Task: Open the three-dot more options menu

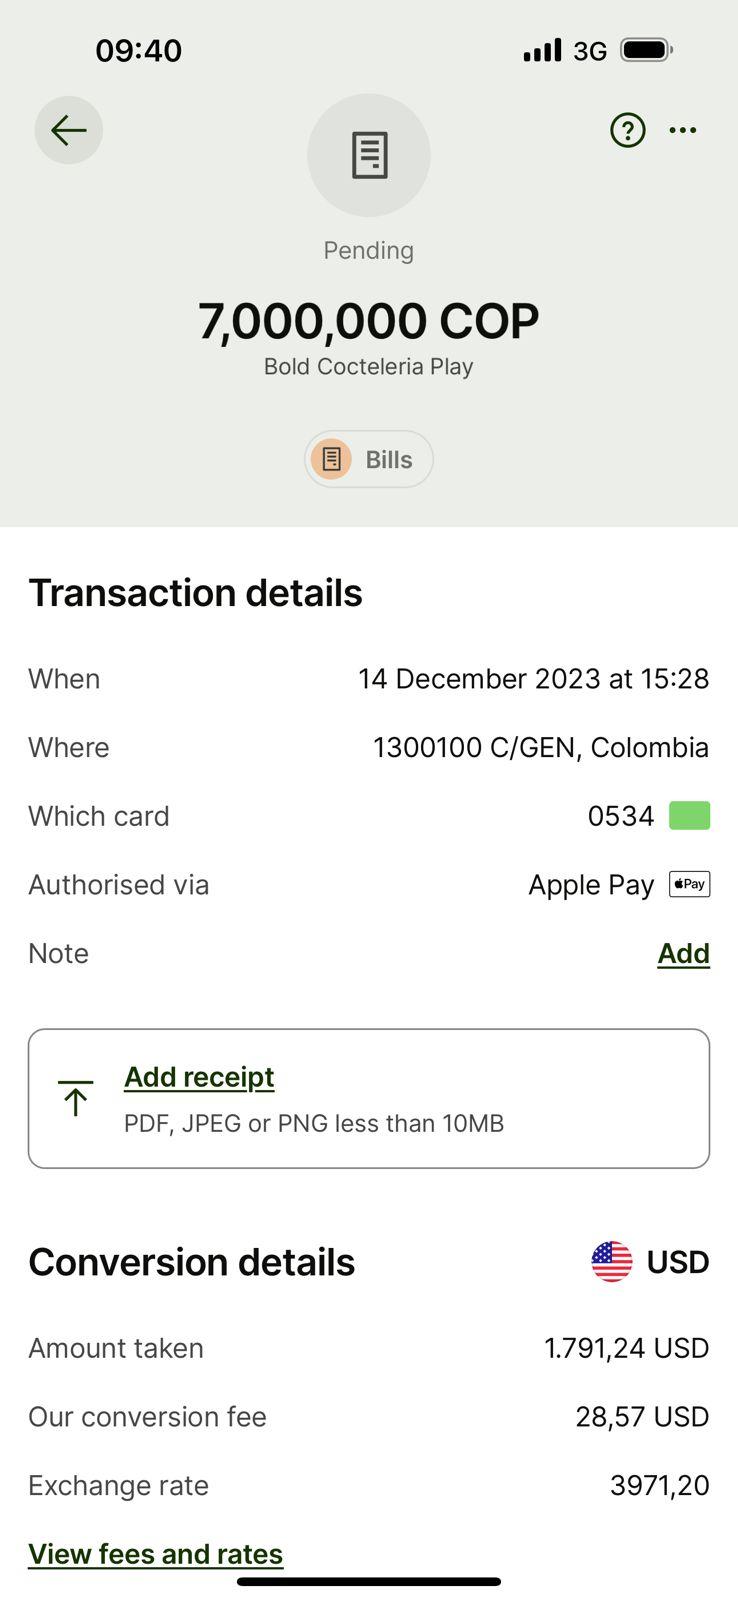Action: click(683, 130)
